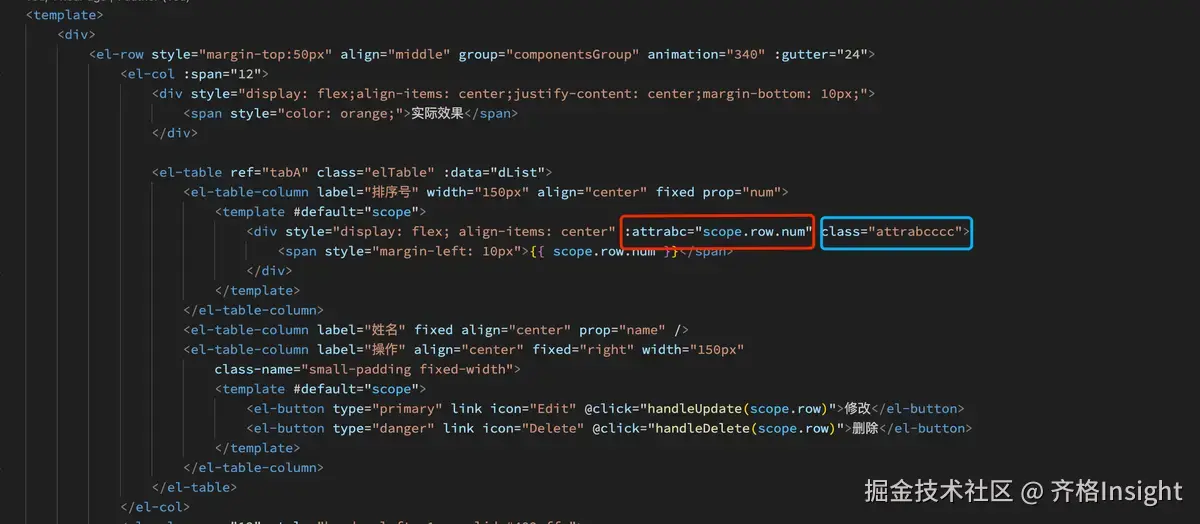Click the {{ scope.row.num }} interpolation
1200x524 pixels.
607,251
